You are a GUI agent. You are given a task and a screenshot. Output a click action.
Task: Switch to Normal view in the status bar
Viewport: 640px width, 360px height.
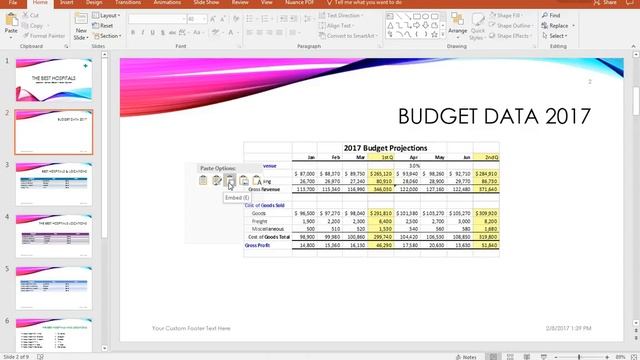[x=493, y=357]
